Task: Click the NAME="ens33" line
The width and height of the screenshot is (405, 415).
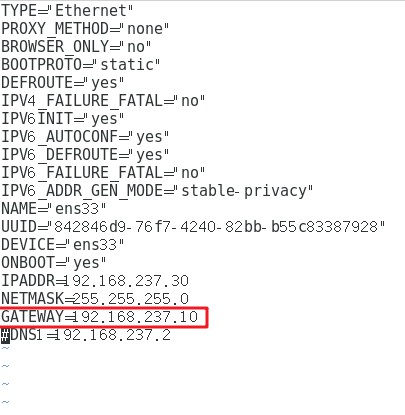Action: pyautogui.click(x=54, y=208)
